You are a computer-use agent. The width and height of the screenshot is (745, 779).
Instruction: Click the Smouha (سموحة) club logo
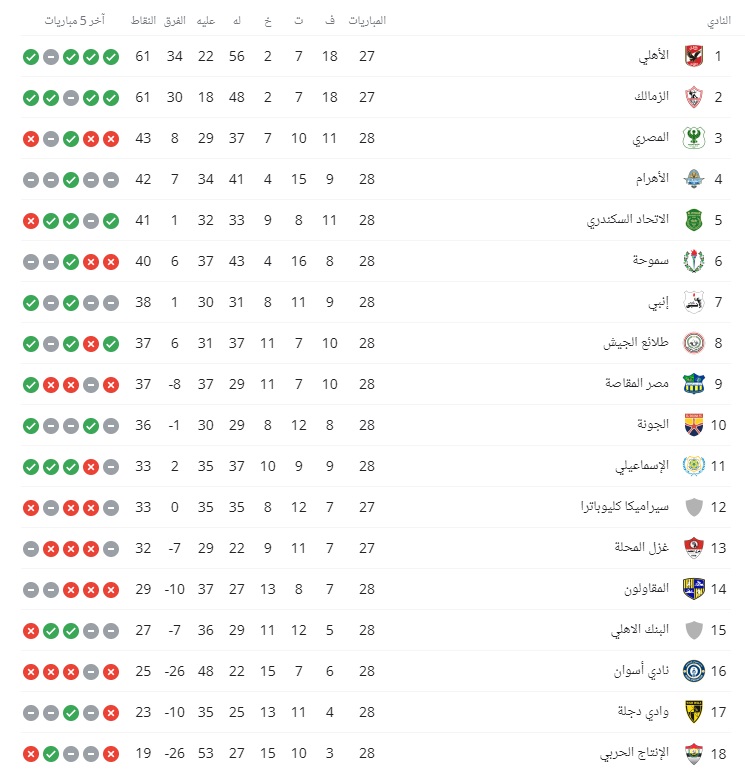click(693, 261)
